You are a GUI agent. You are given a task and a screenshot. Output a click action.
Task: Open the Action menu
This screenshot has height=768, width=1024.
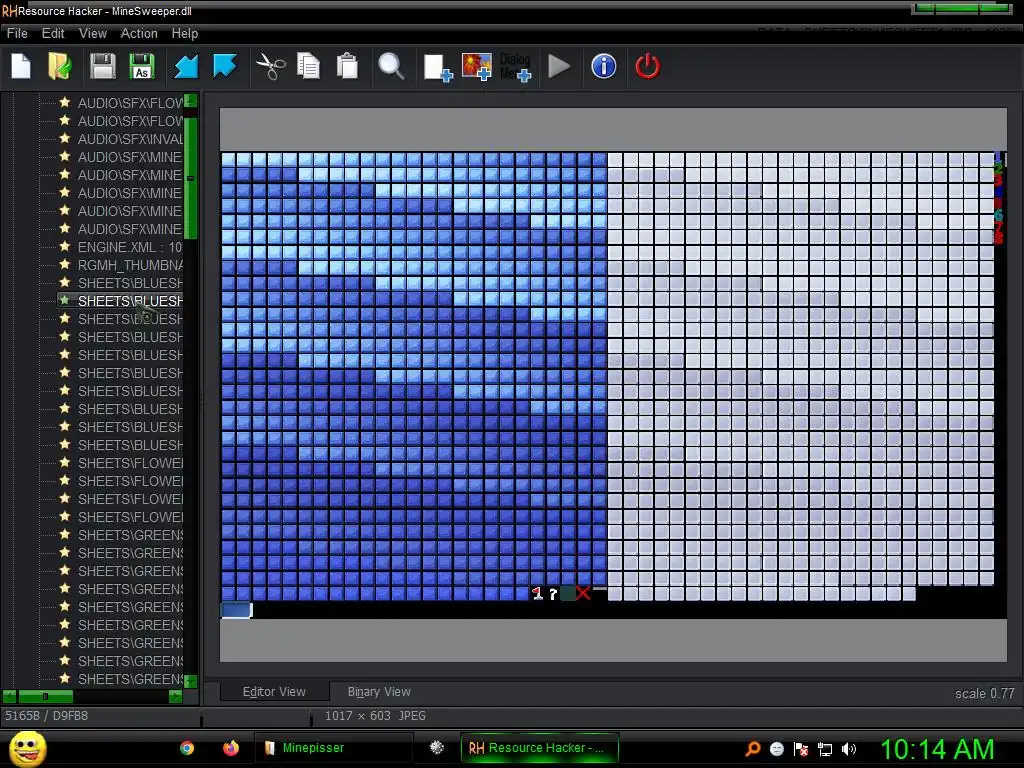point(139,33)
